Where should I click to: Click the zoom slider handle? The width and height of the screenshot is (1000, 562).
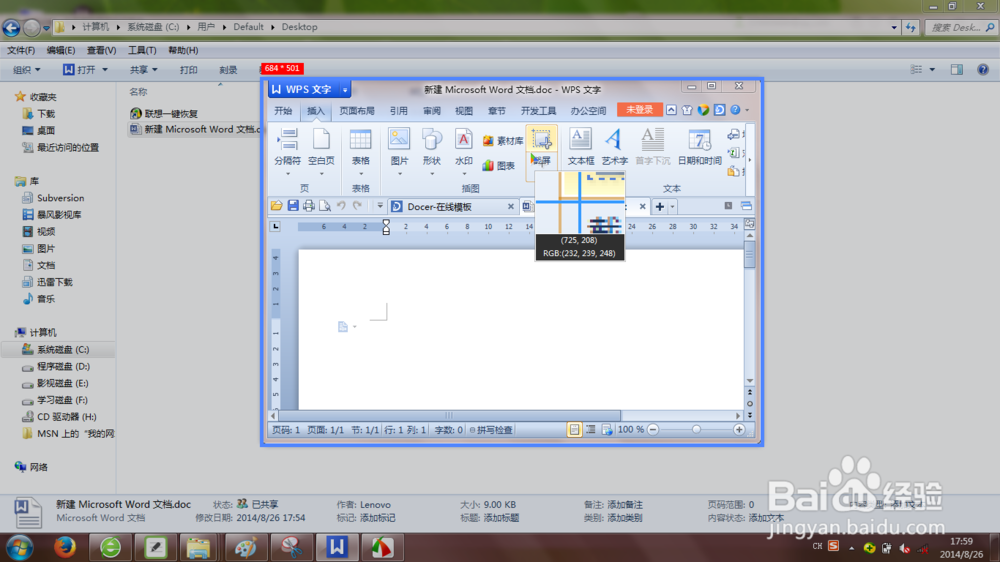tap(696, 430)
